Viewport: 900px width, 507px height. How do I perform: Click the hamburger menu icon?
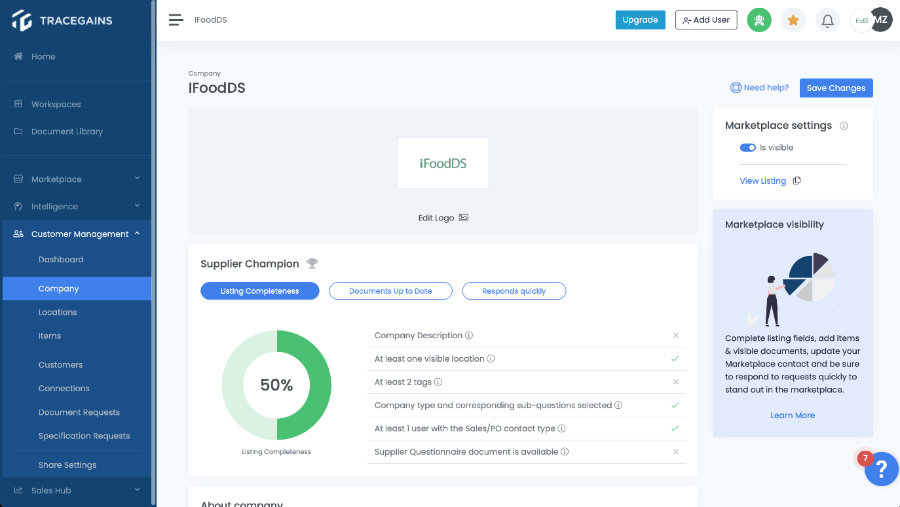[176, 20]
